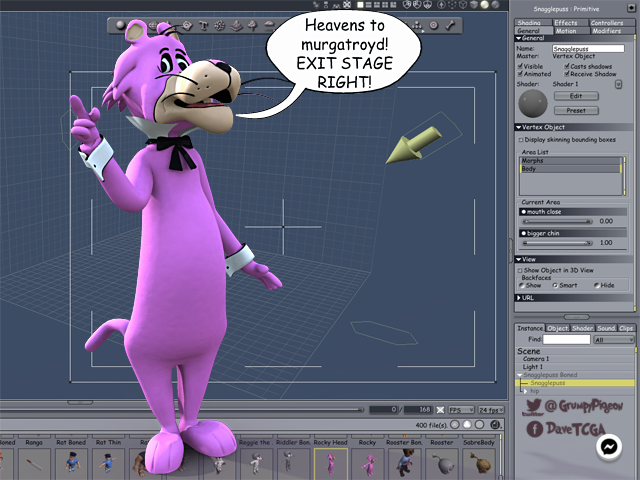Click the first working-box plane icon

[407, 4]
